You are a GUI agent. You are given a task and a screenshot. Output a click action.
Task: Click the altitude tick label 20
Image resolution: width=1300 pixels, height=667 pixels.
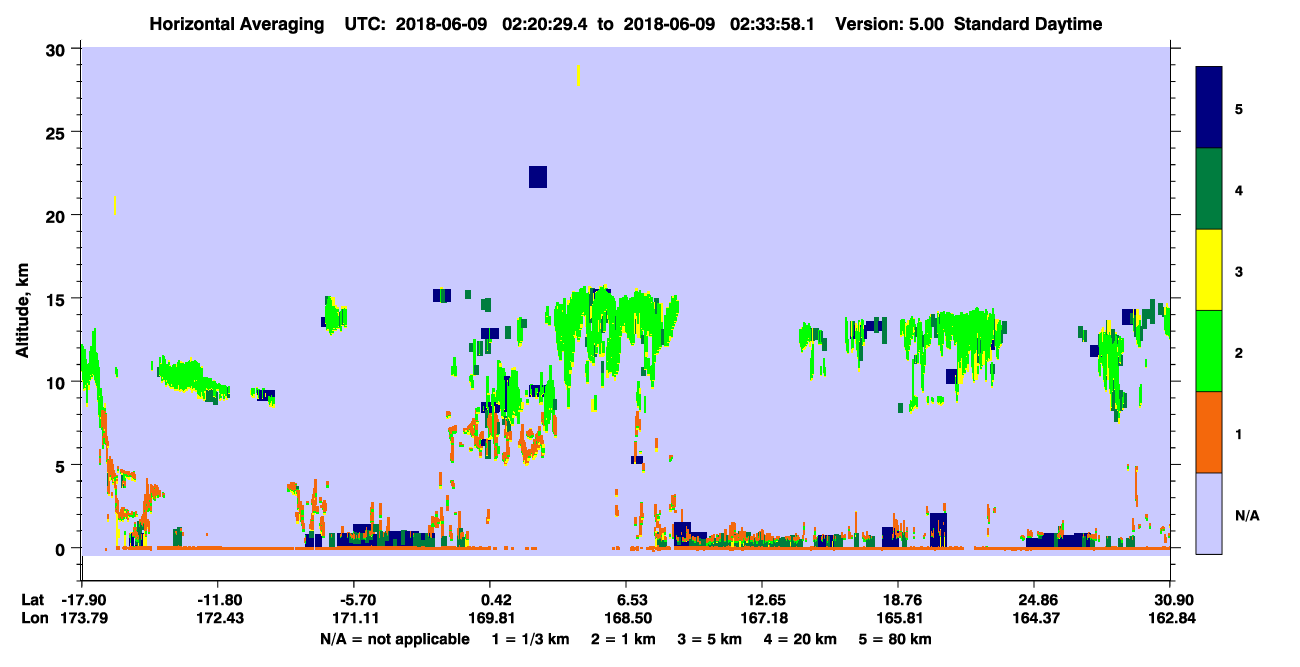(x=58, y=215)
